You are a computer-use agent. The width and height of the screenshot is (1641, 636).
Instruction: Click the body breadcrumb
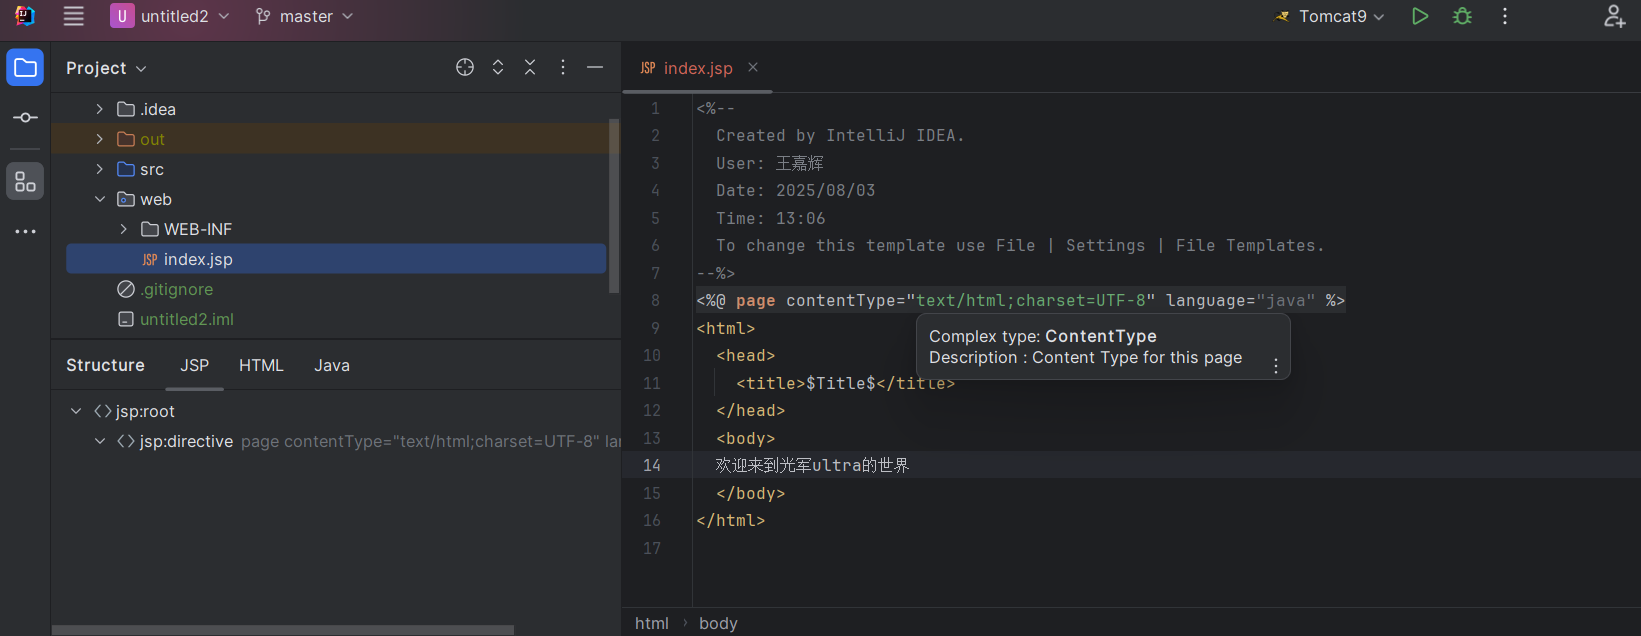[x=718, y=623]
